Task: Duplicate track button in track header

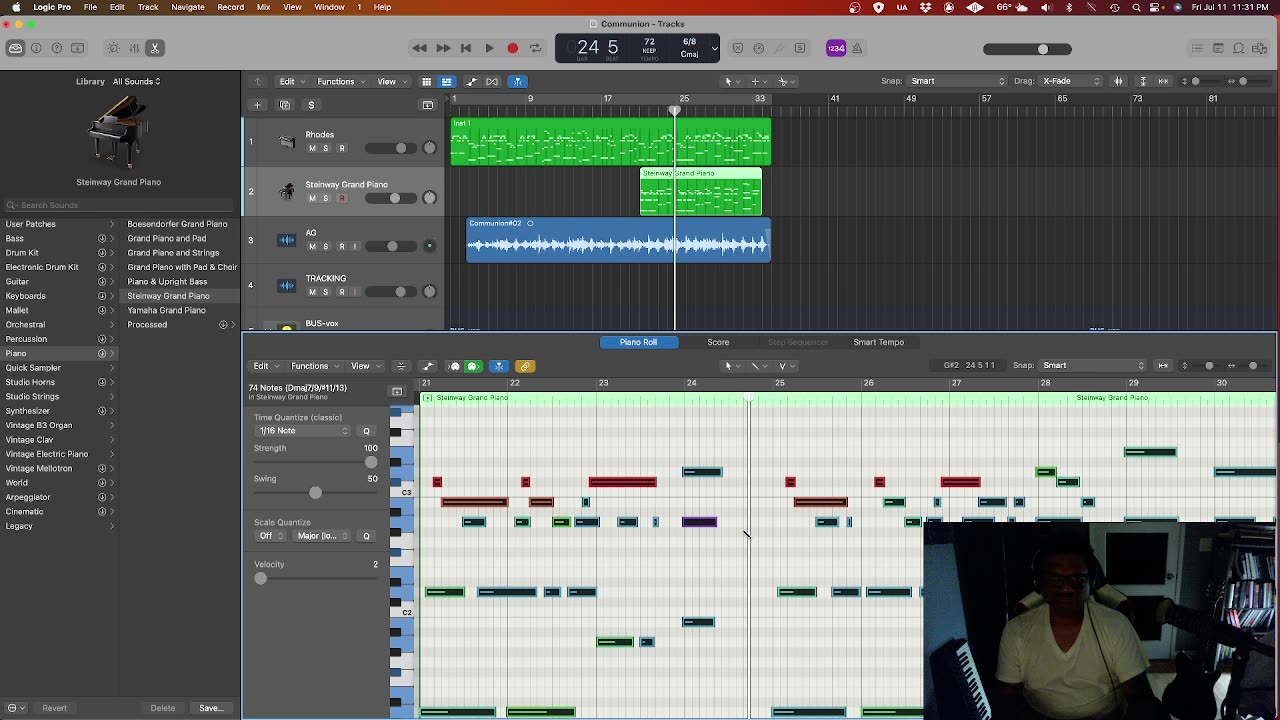Action: coord(285,105)
